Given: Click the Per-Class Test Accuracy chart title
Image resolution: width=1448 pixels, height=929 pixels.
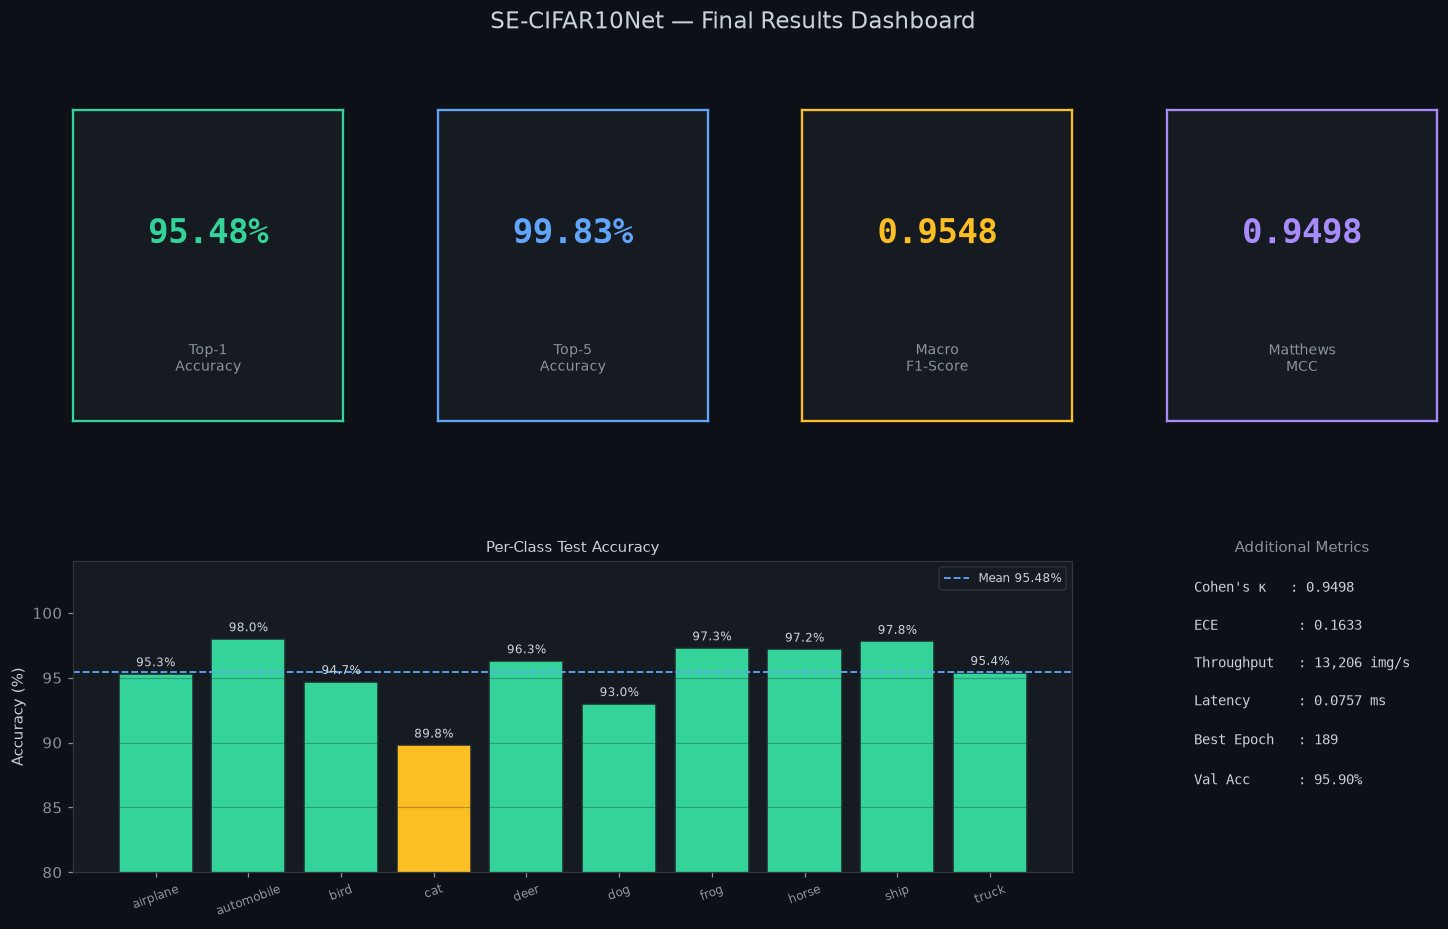Looking at the screenshot, I should click(572, 547).
